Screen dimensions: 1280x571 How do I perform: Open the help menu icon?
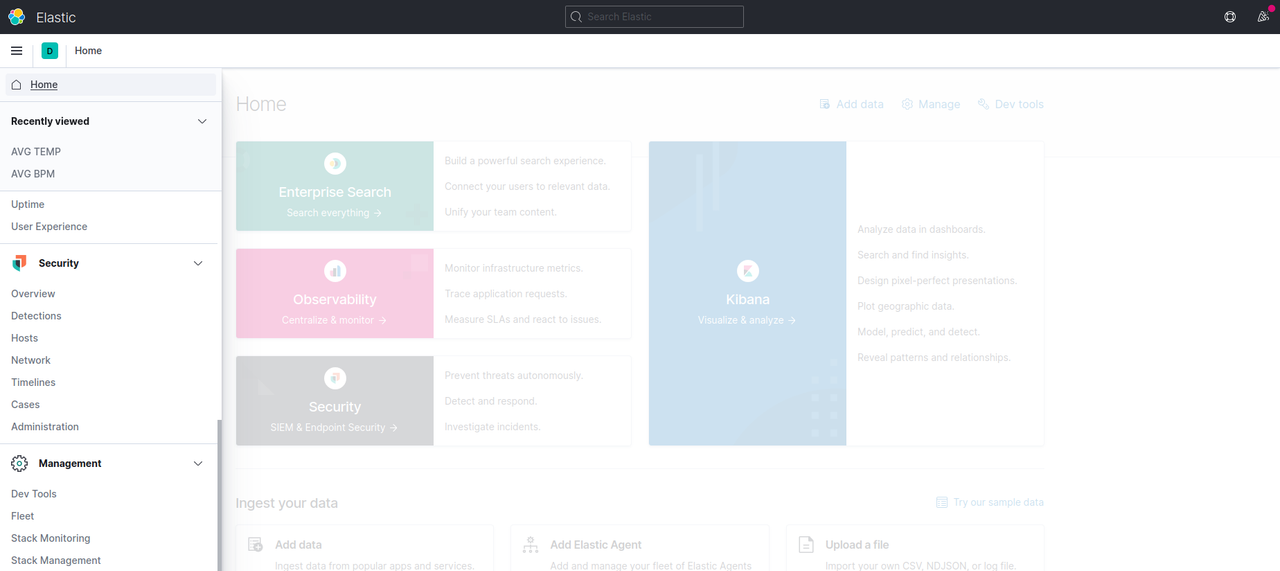pos(1230,17)
